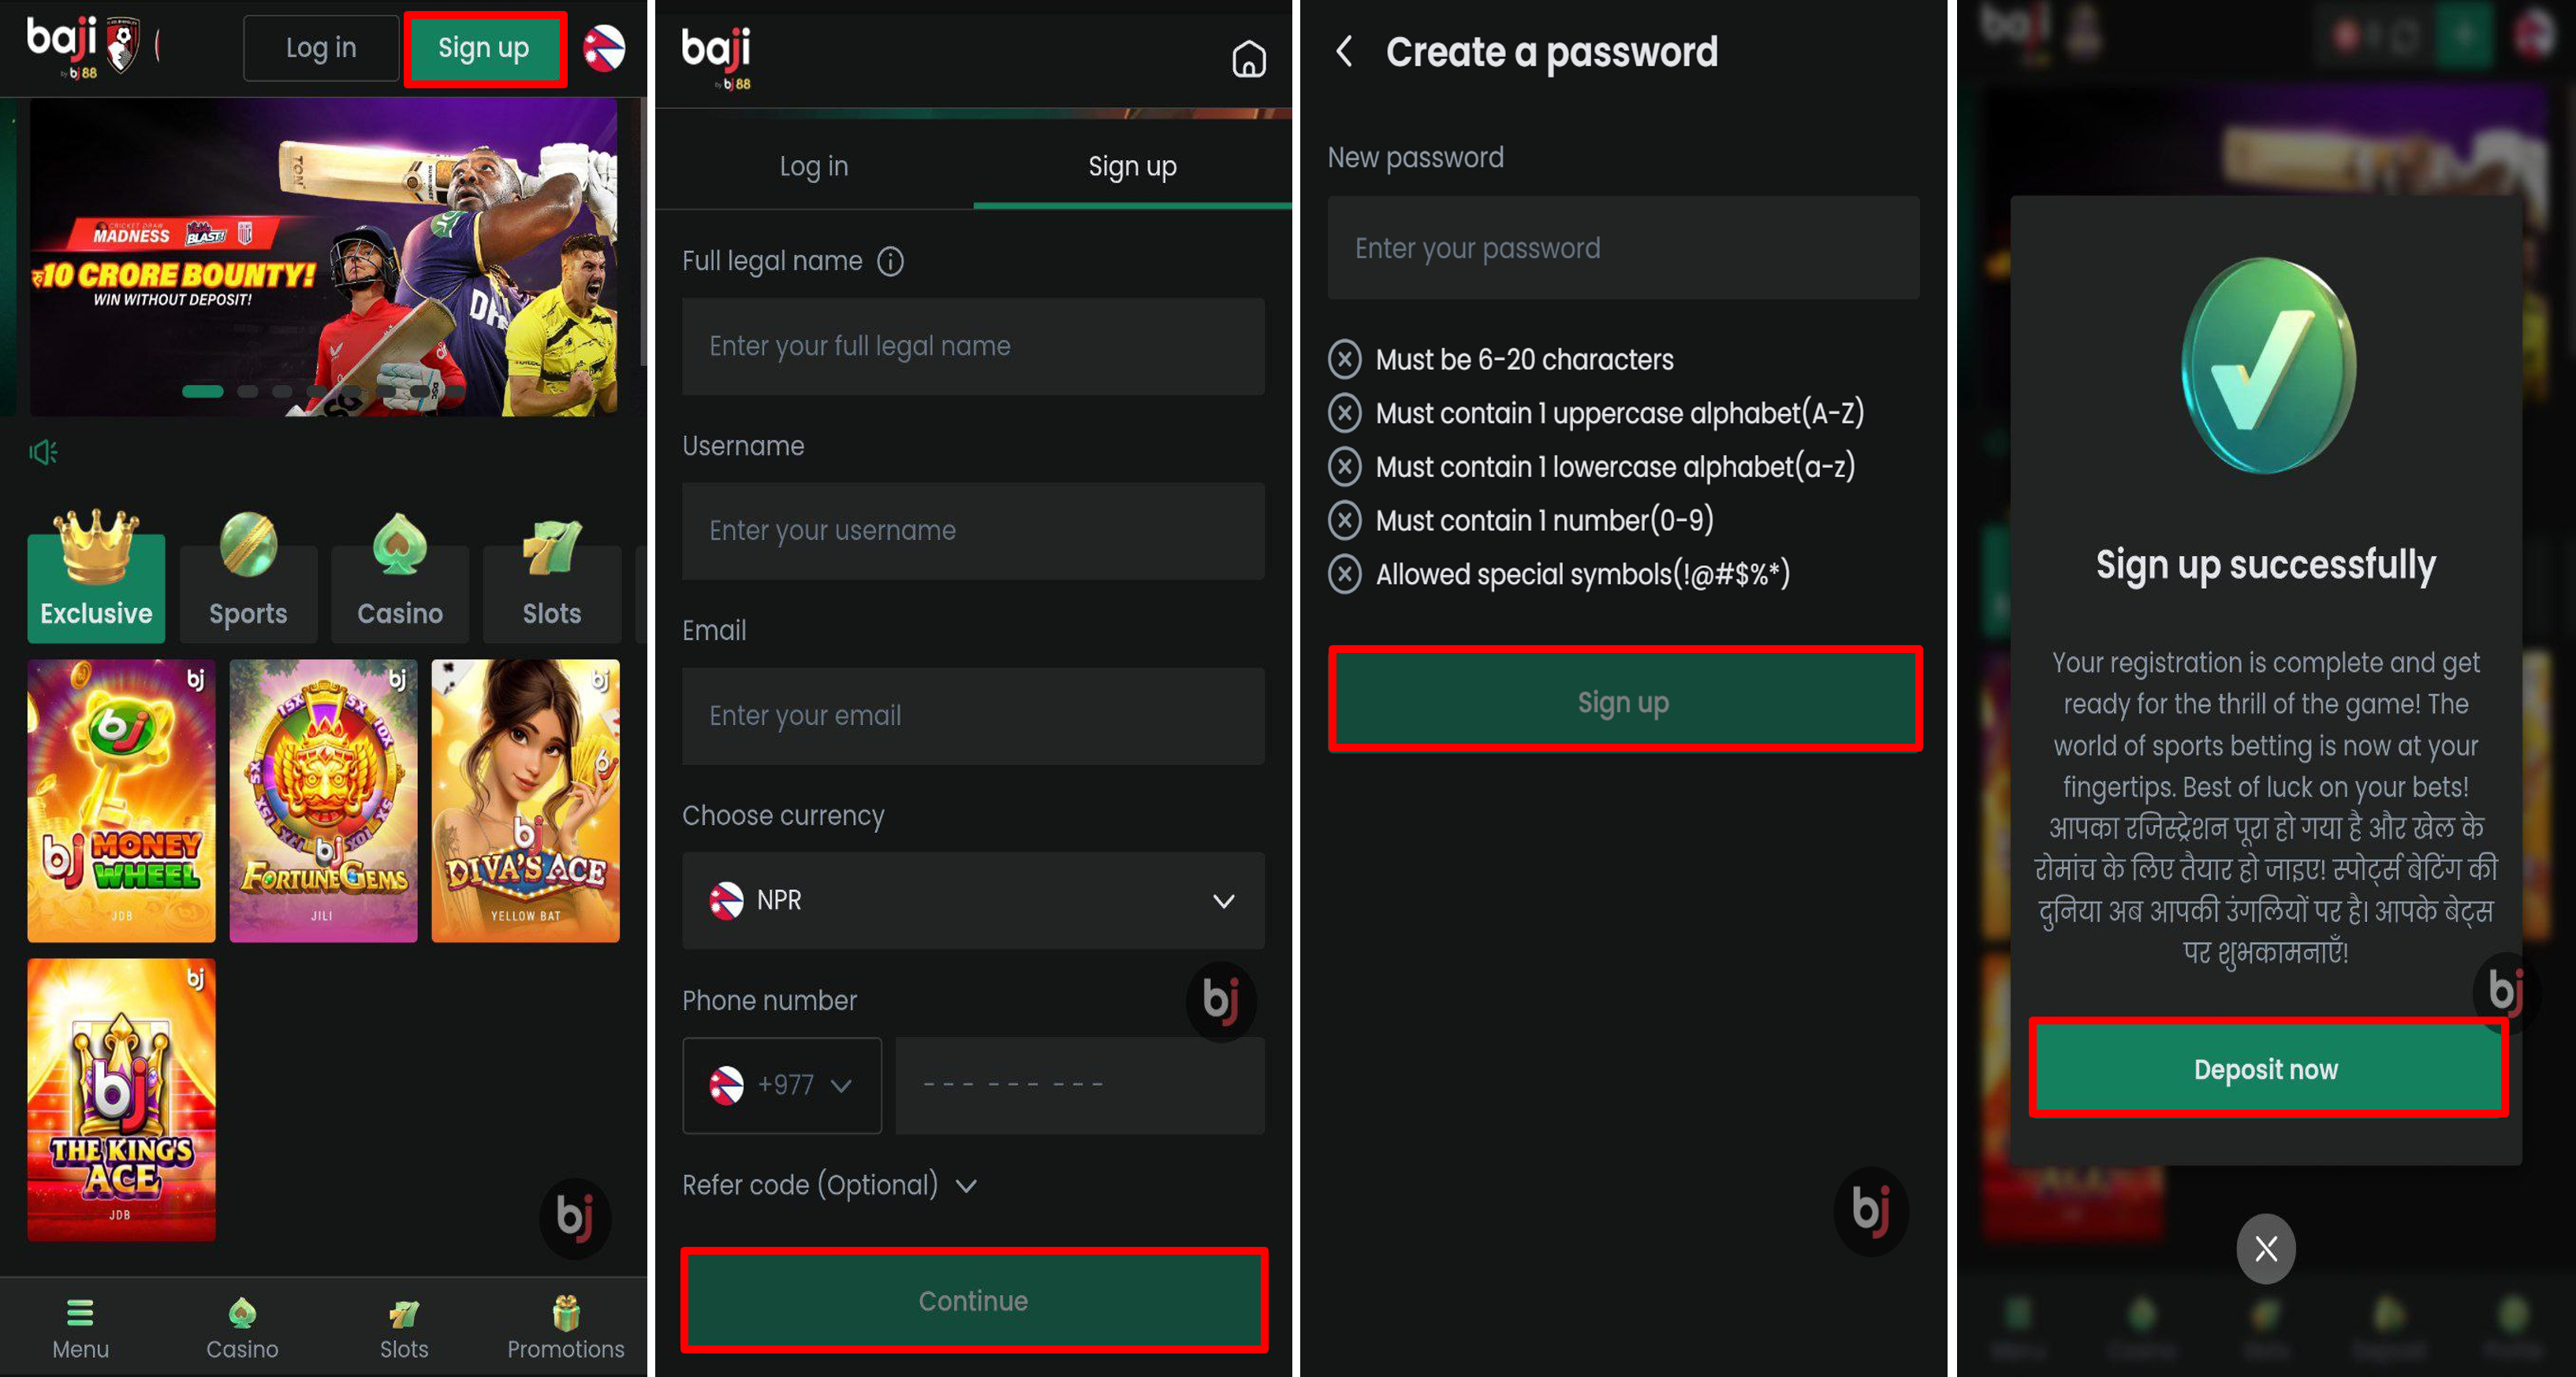
Task: Open the NPR currency dropdown
Action: tap(973, 900)
